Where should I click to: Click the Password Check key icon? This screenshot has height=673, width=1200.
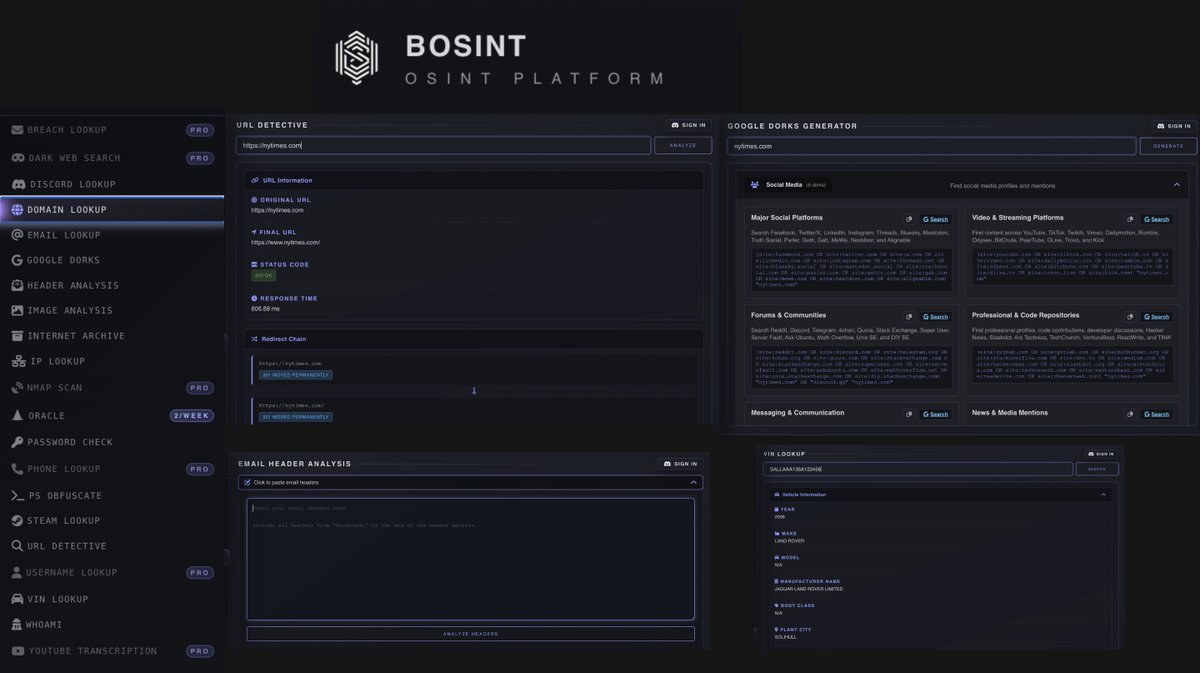pyautogui.click(x=16, y=441)
